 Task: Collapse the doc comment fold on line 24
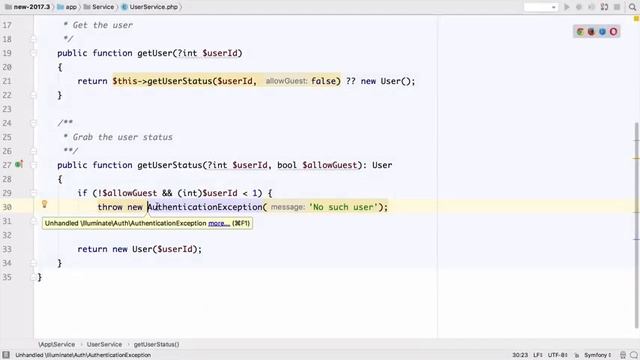click(x=33, y=123)
